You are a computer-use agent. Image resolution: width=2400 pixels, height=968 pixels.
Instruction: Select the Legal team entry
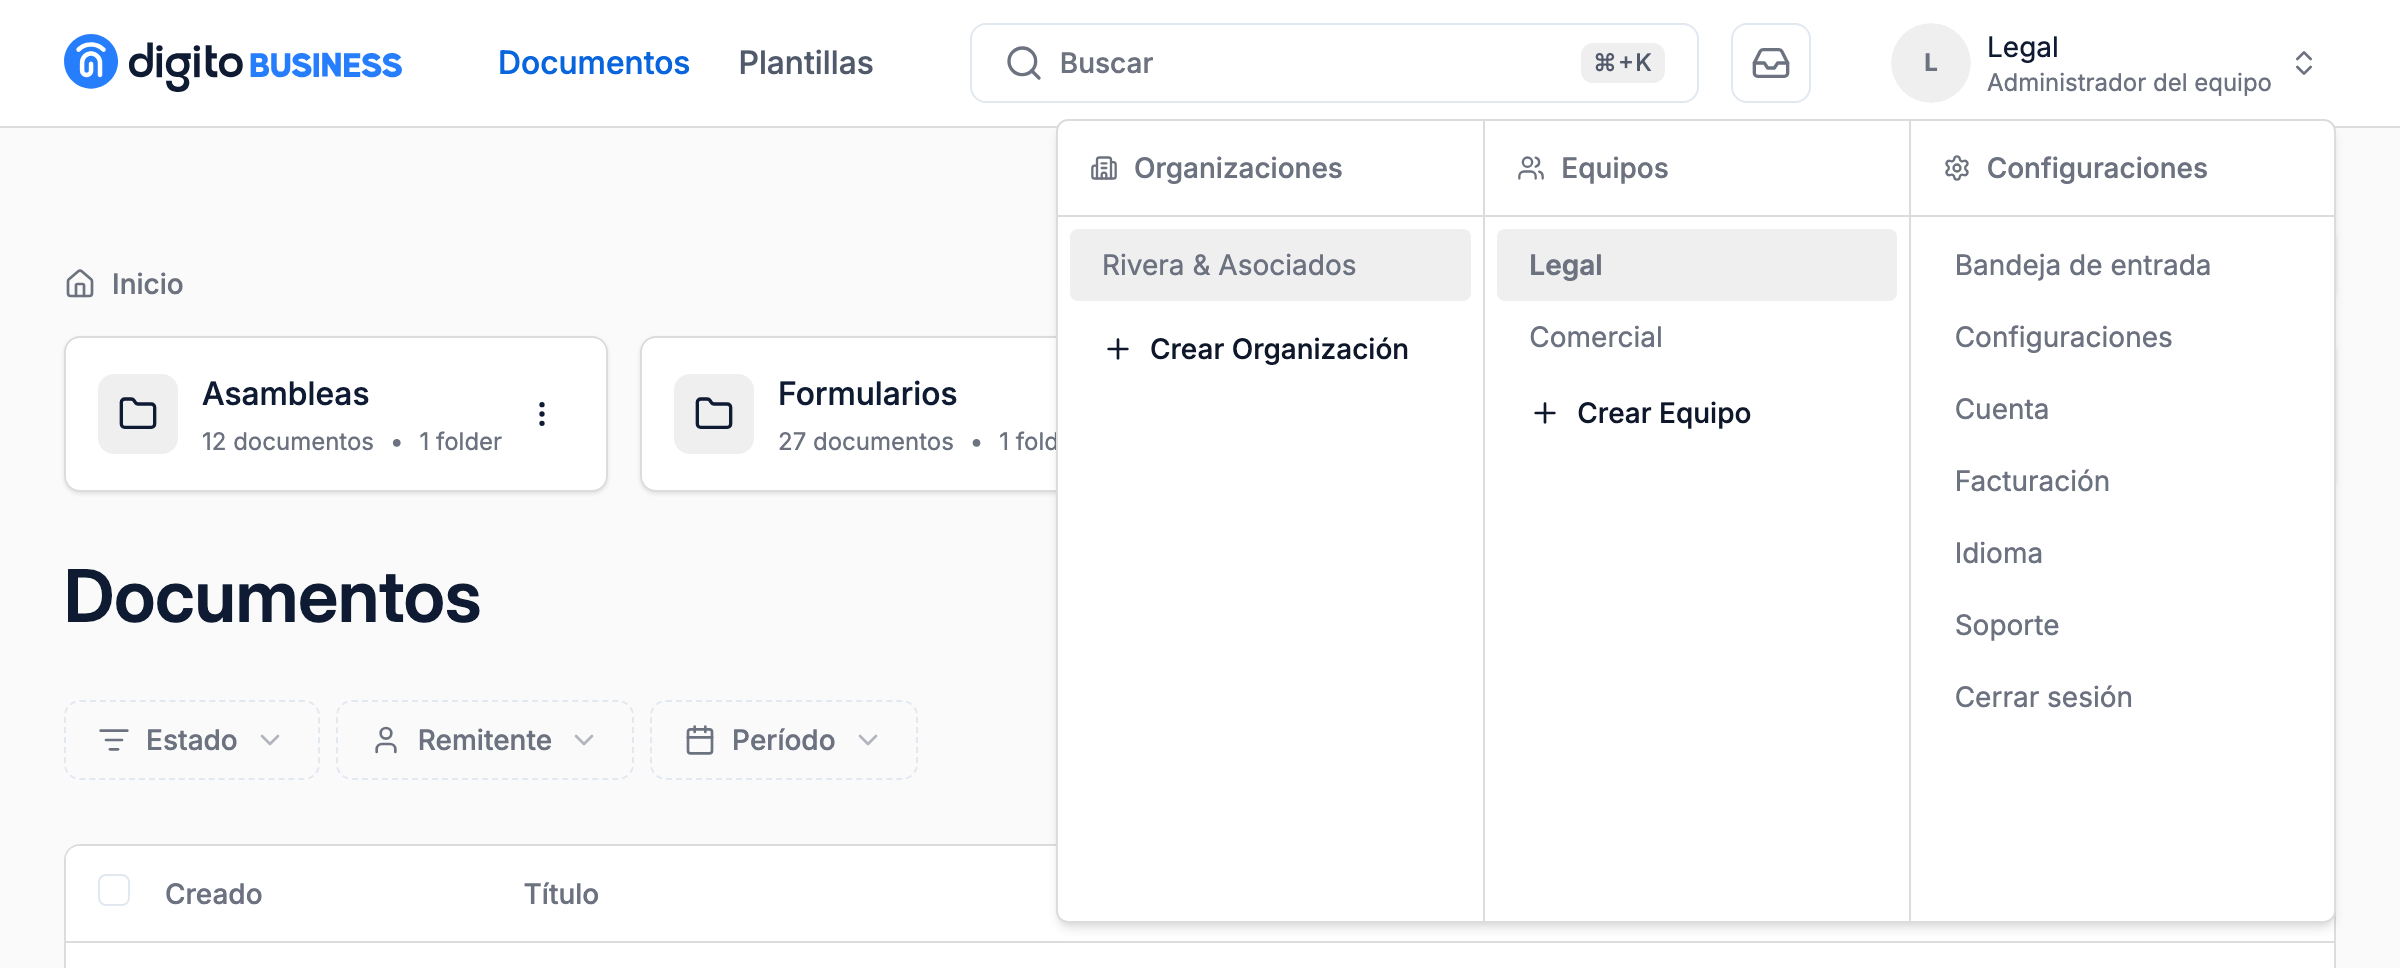(1697, 265)
